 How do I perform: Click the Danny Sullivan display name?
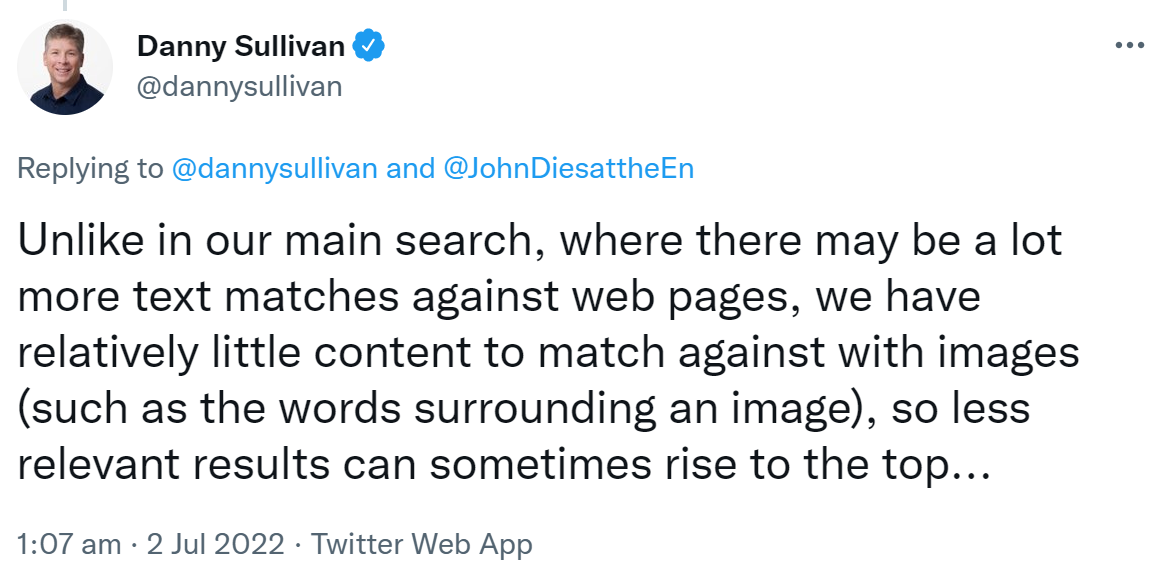(244, 45)
